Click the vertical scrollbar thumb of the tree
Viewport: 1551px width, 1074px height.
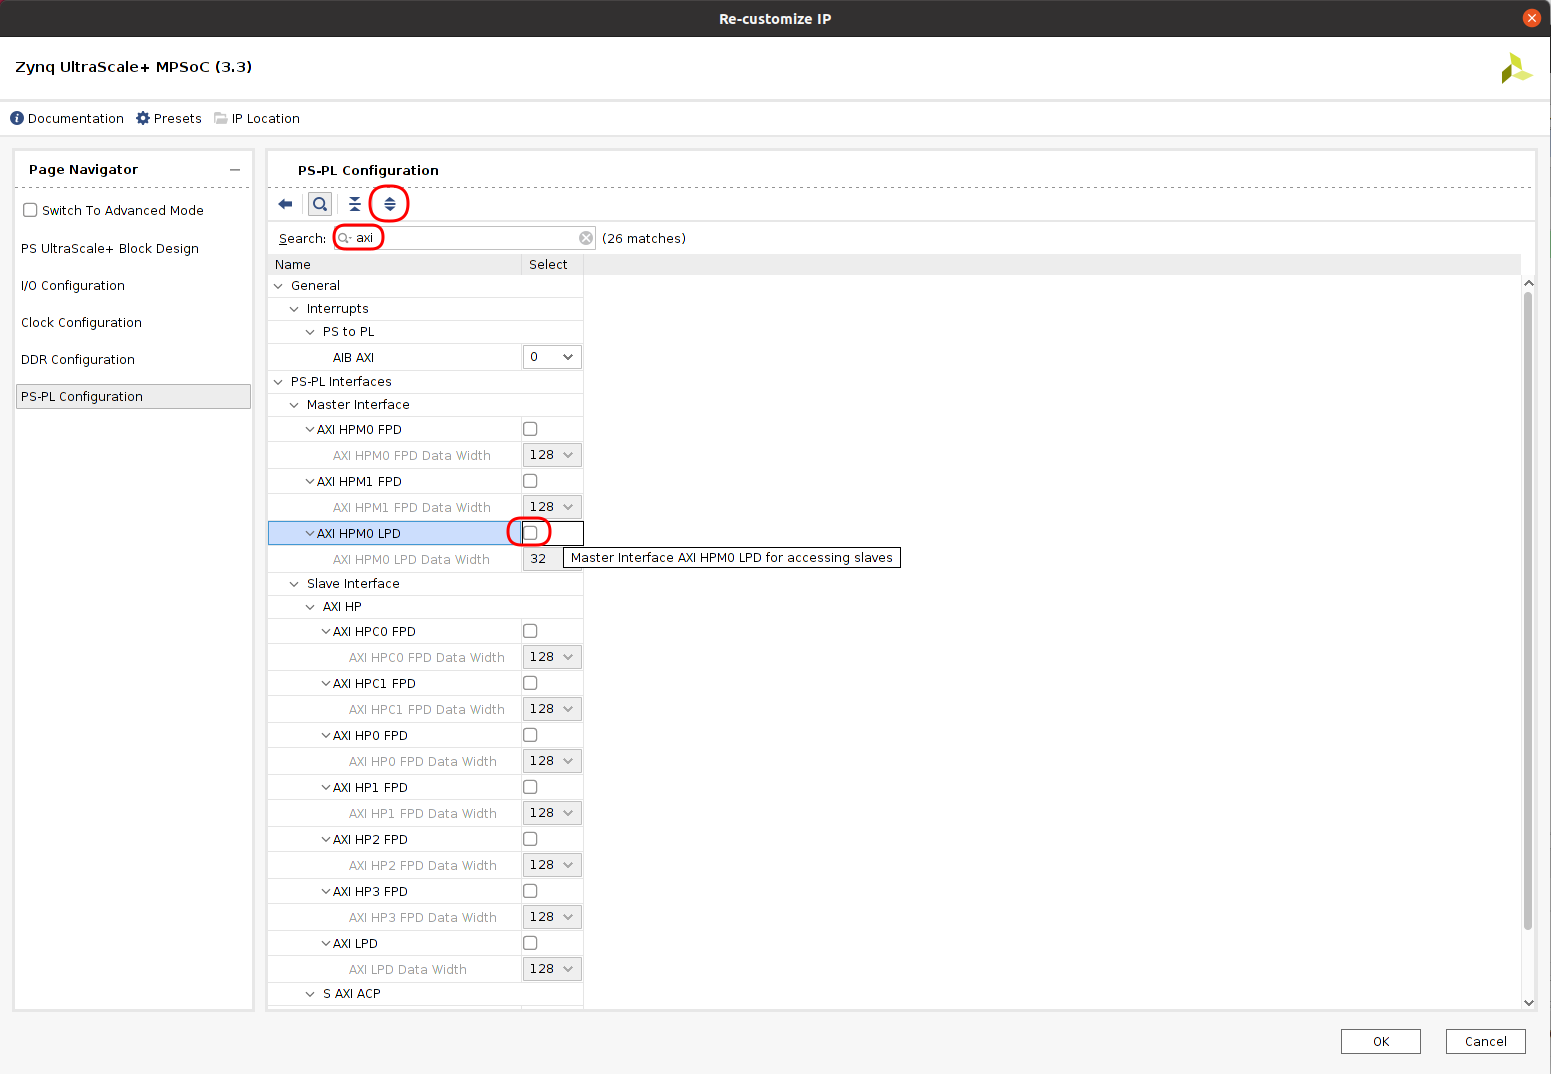pyautogui.click(x=1527, y=610)
